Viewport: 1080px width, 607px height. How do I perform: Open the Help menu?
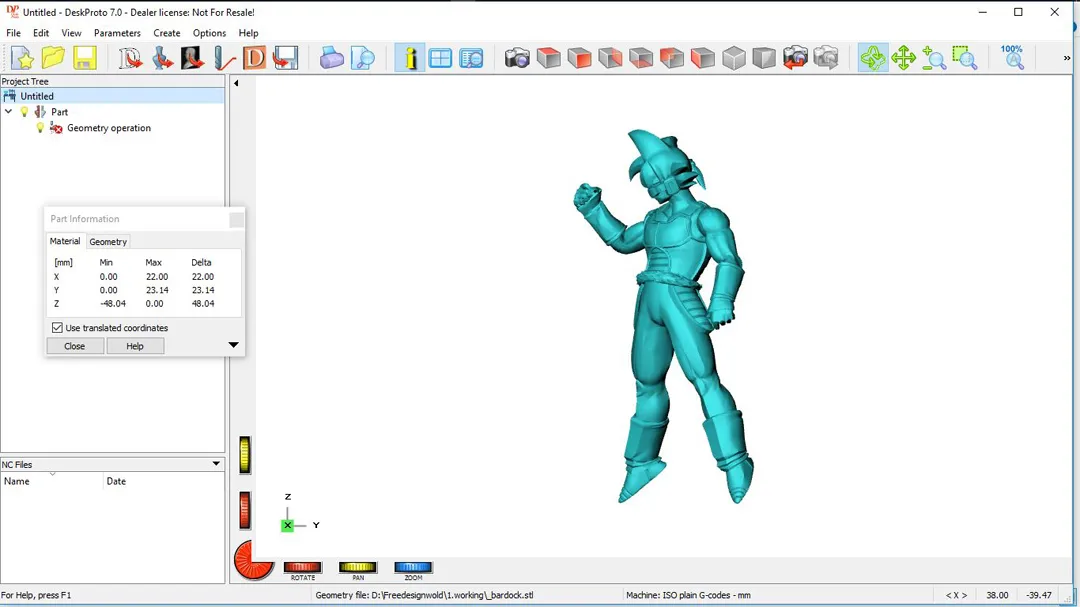click(248, 33)
